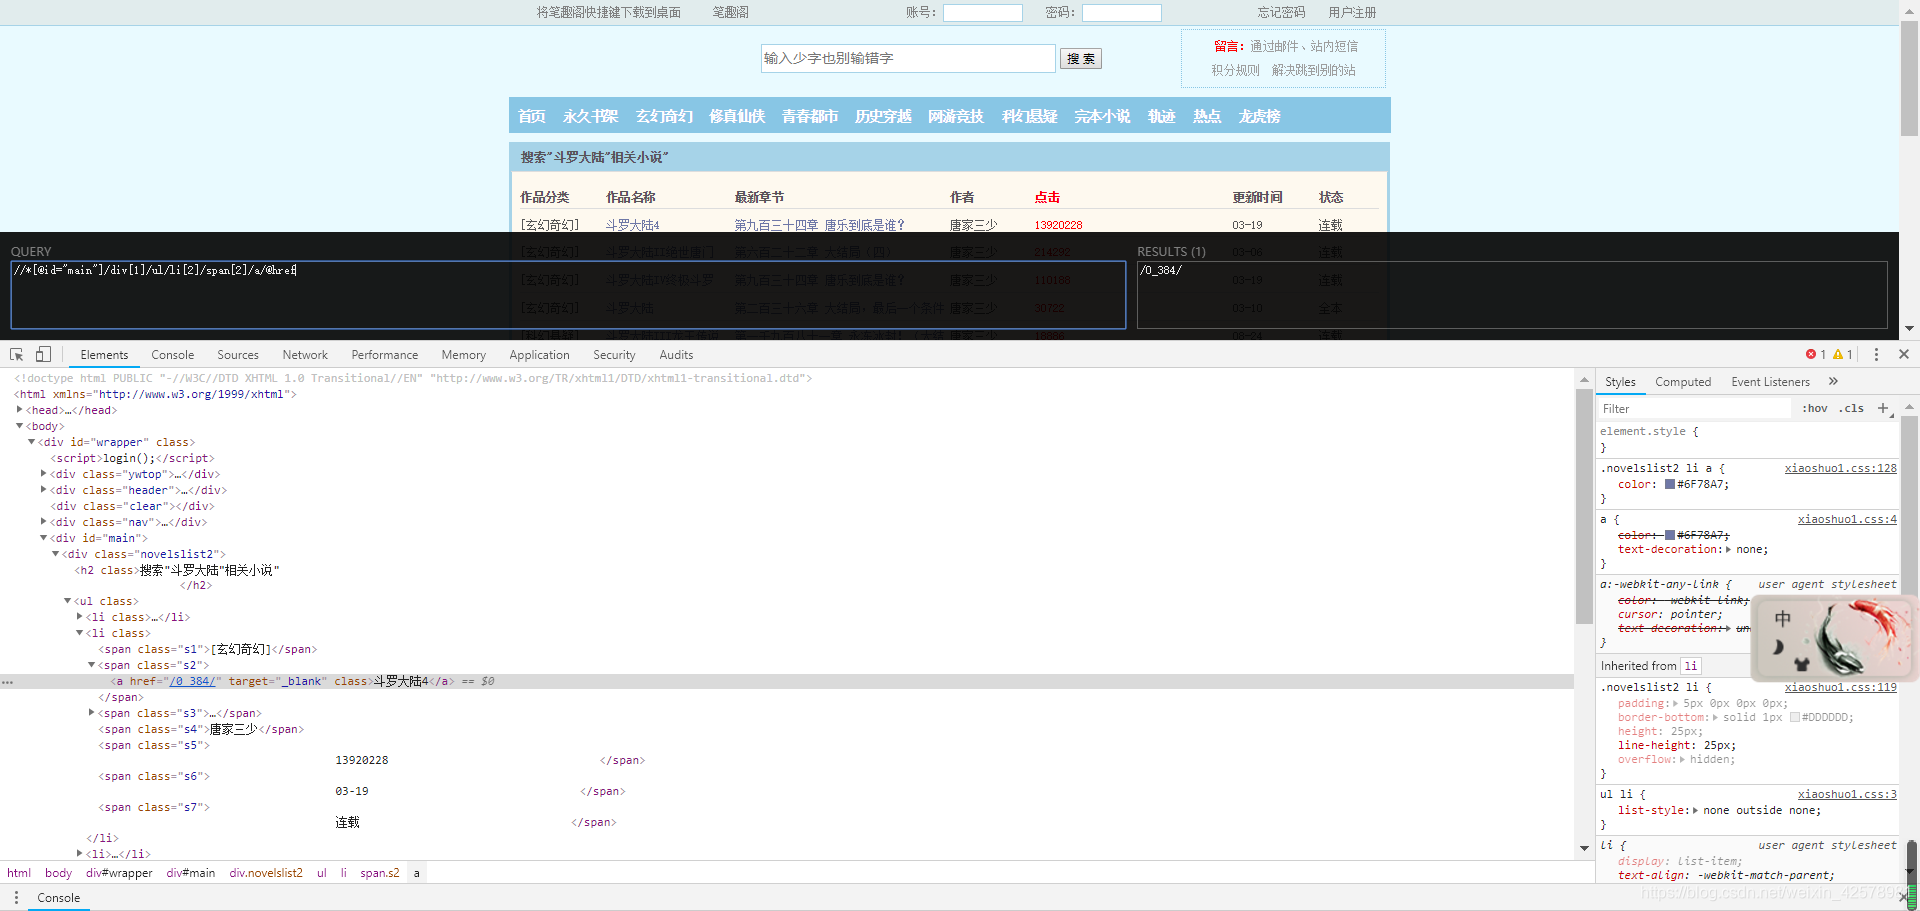Open the 忘记密码 link
1920x911 pixels.
click(1281, 12)
